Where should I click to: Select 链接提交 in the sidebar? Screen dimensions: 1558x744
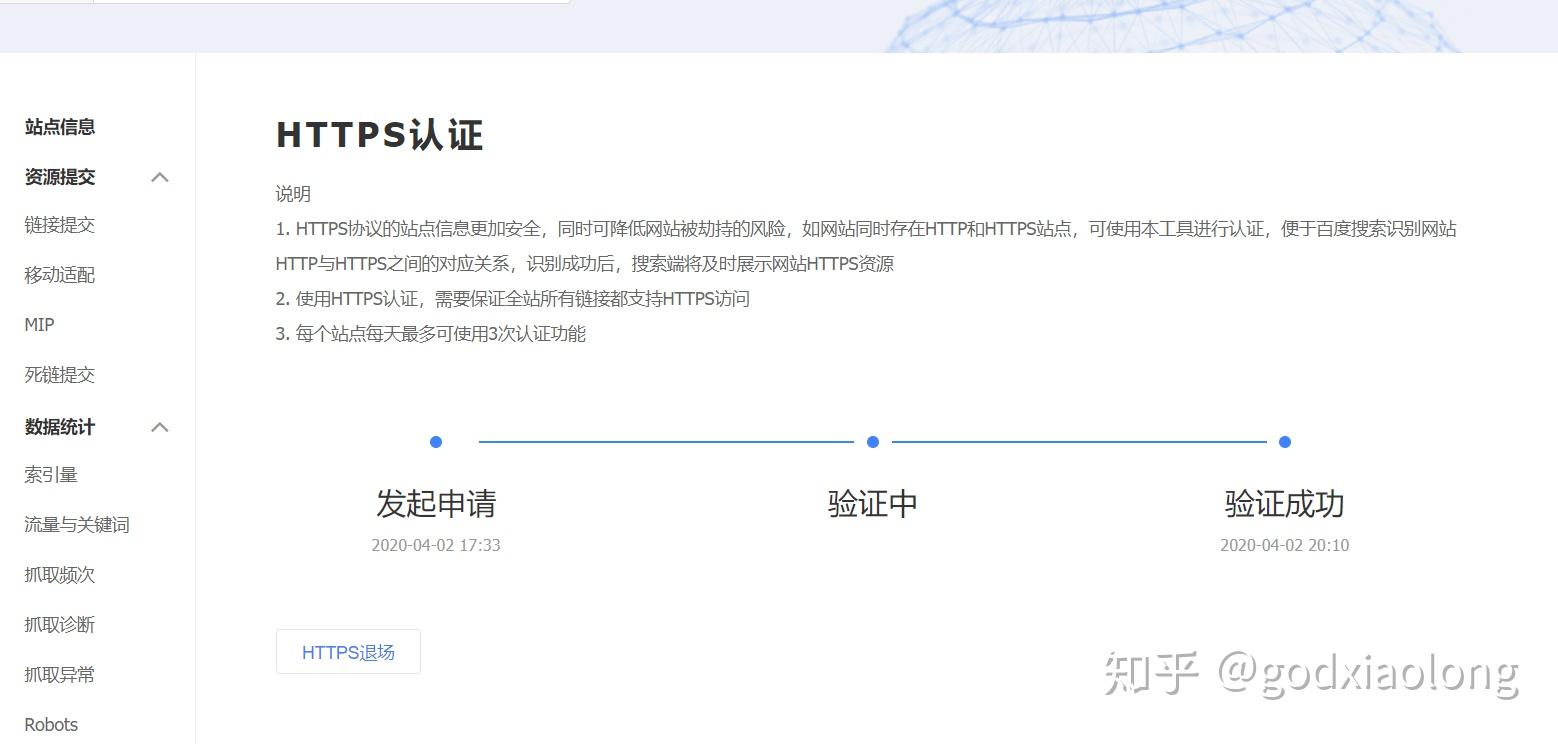59,224
